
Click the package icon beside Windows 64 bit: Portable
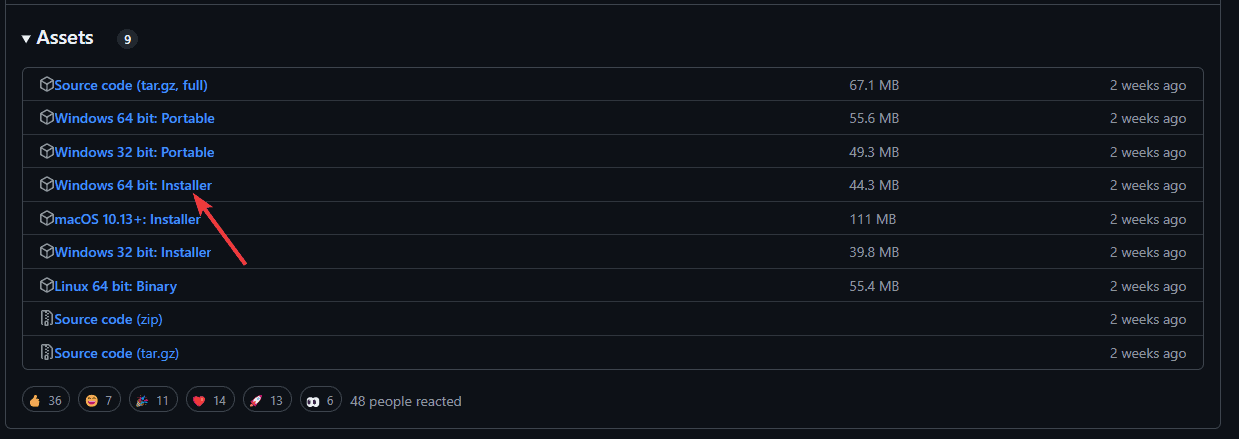[x=46, y=118]
